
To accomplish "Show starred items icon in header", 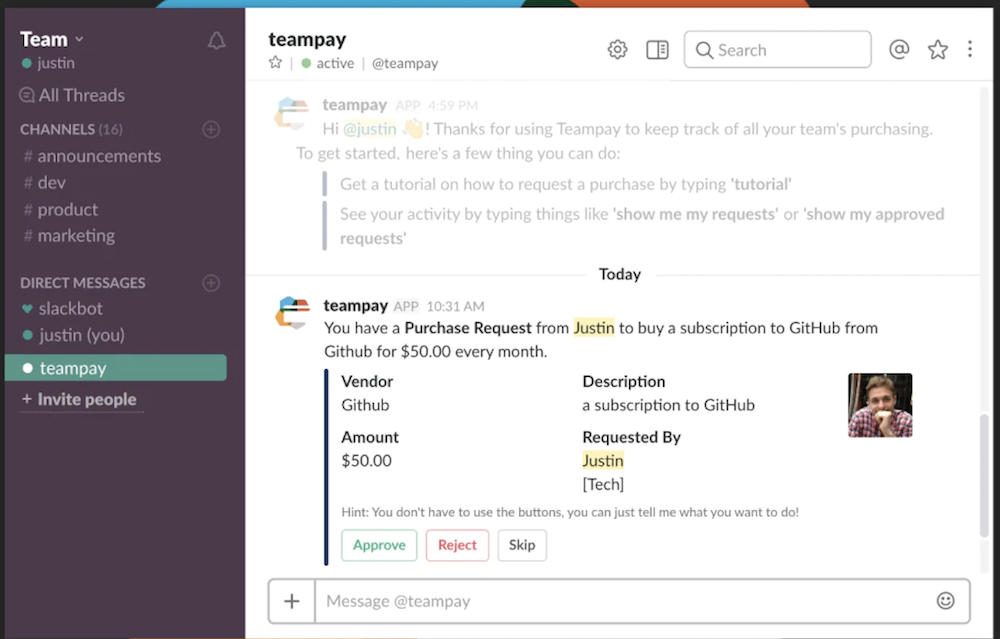I will pos(938,49).
